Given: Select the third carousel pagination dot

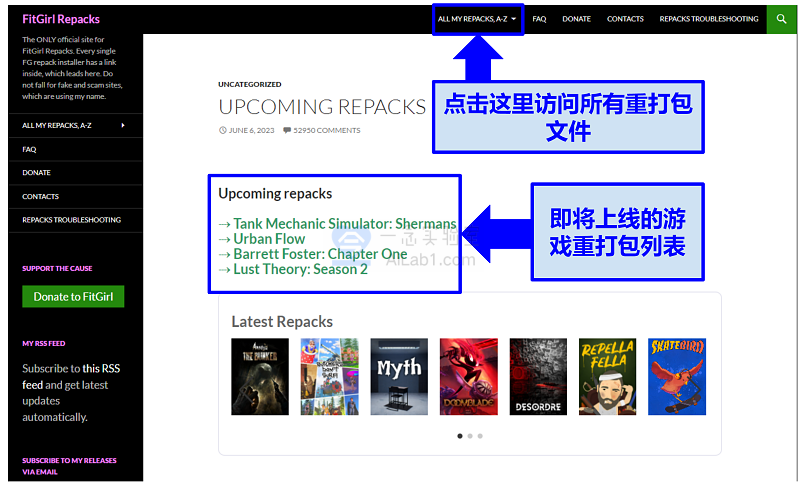Looking at the screenshot, I should pos(480,436).
